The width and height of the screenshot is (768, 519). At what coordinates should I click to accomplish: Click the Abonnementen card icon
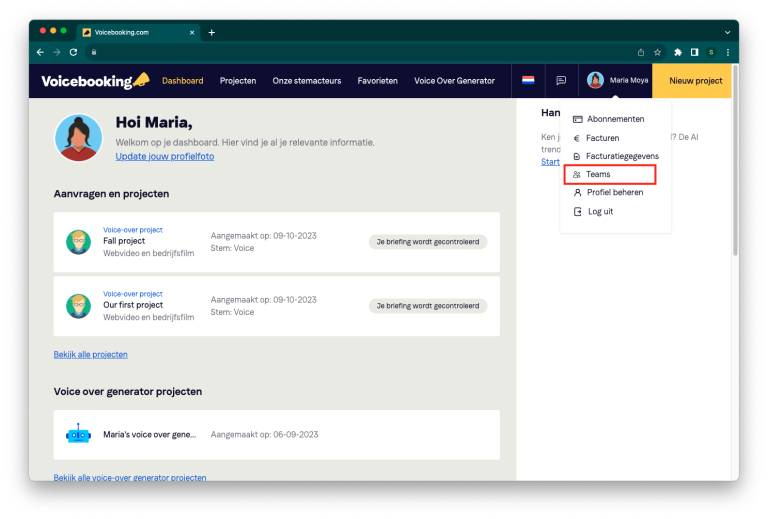[x=577, y=119]
